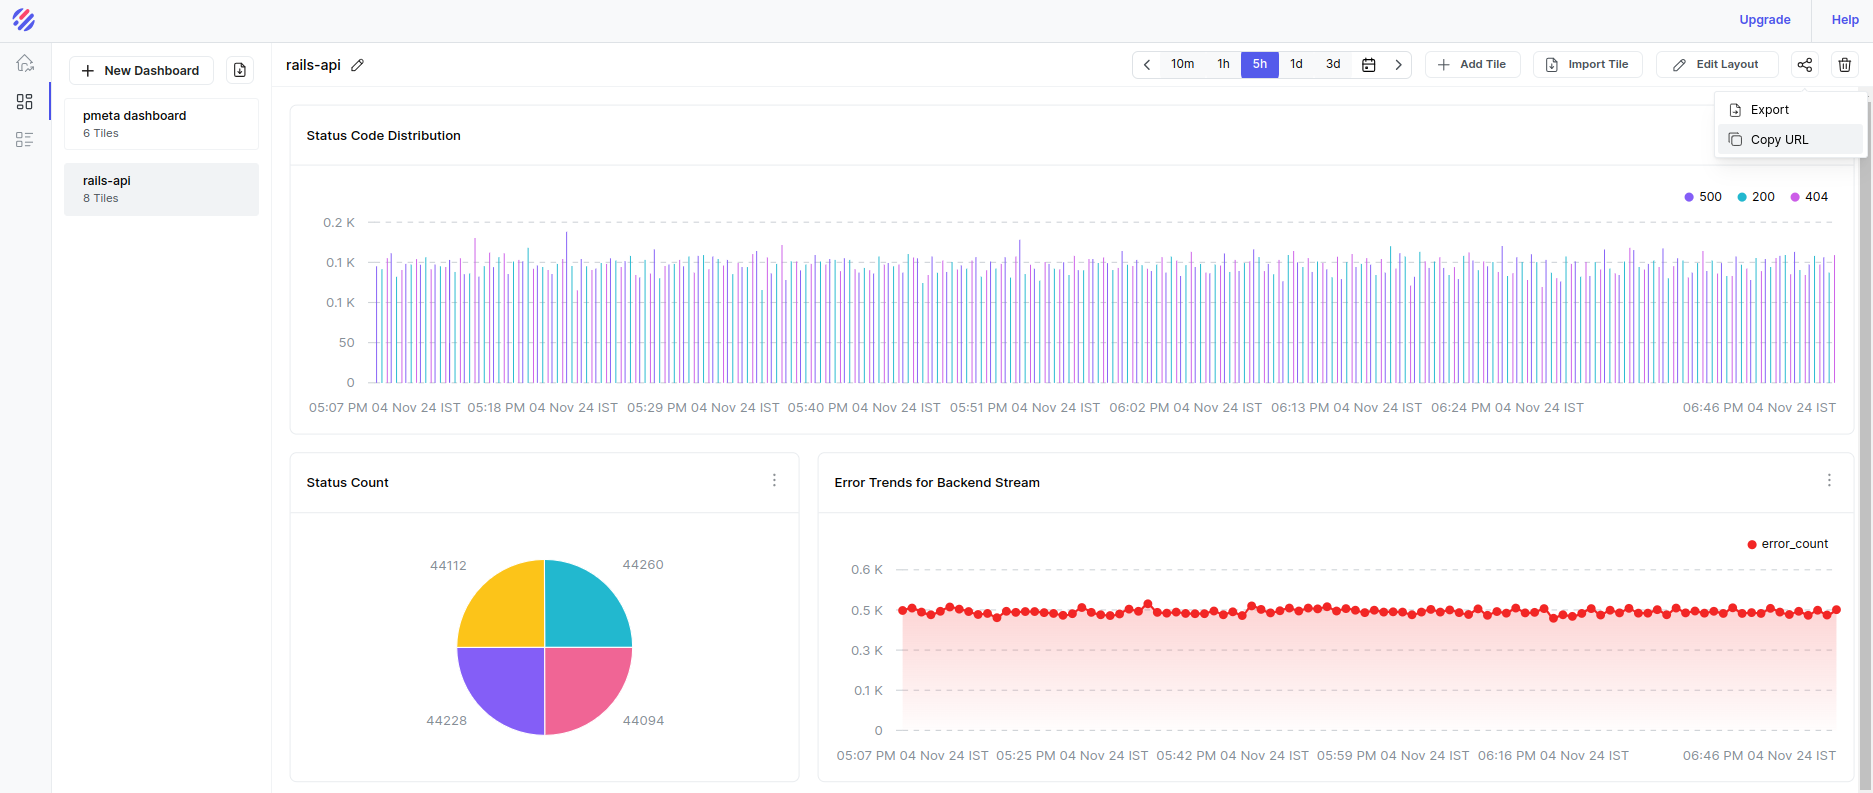The height and width of the screenshot is (793, 1873).
Task: Toggle the 200 series in the legend
Action: [1756, 197]
